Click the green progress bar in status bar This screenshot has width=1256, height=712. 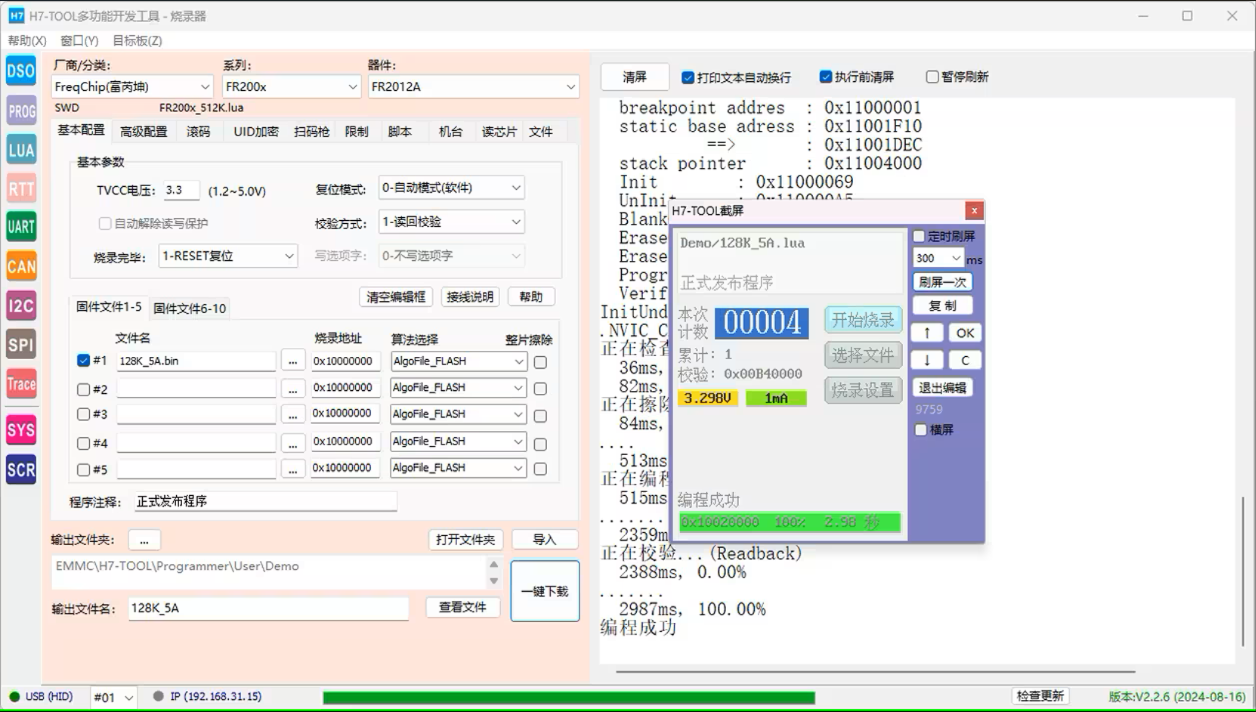pyautogui.click(x=569, y=697)
